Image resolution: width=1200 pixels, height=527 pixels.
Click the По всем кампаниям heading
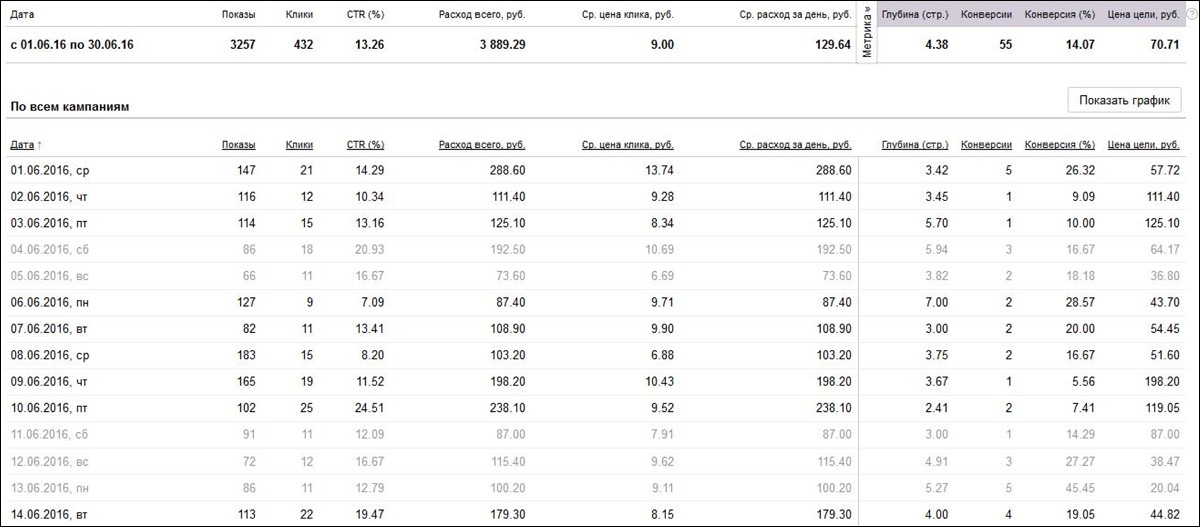tap(67, 105)
